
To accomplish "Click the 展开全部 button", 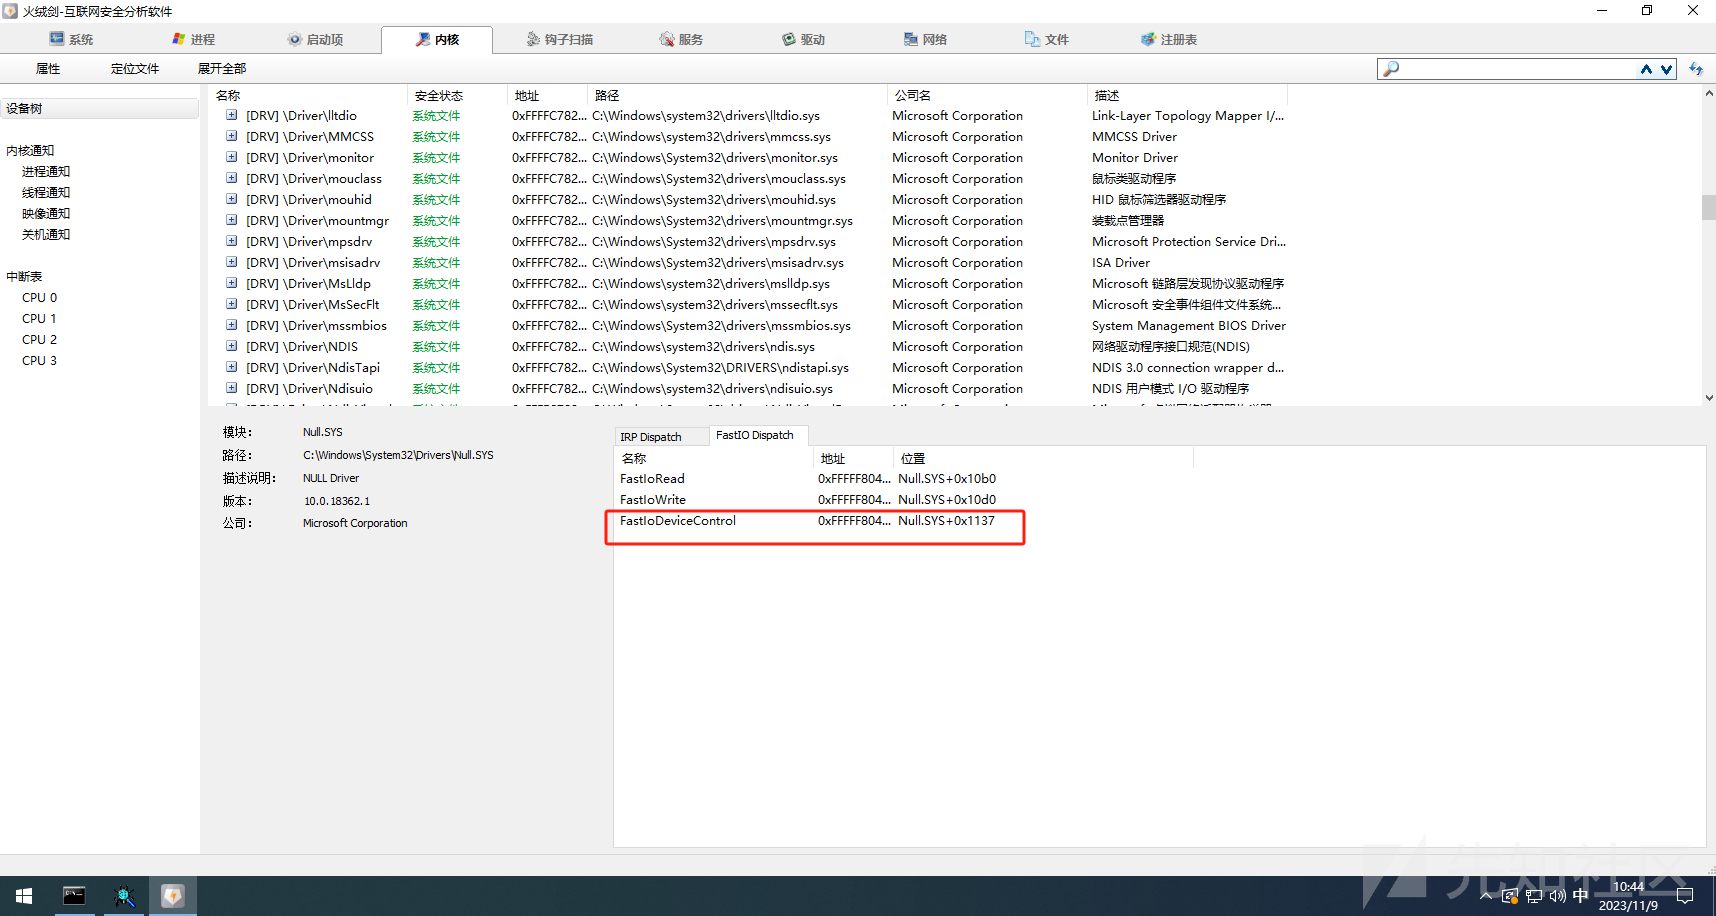I will coord(222,69).
